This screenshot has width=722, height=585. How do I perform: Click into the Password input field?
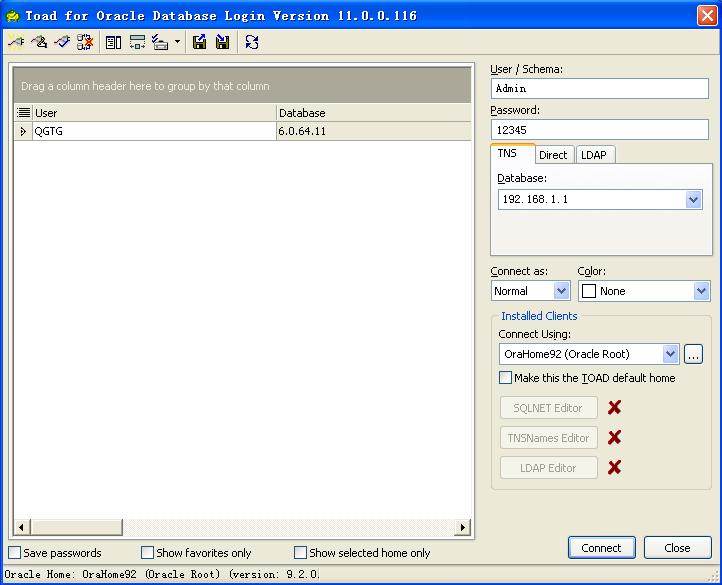[600, 130]
